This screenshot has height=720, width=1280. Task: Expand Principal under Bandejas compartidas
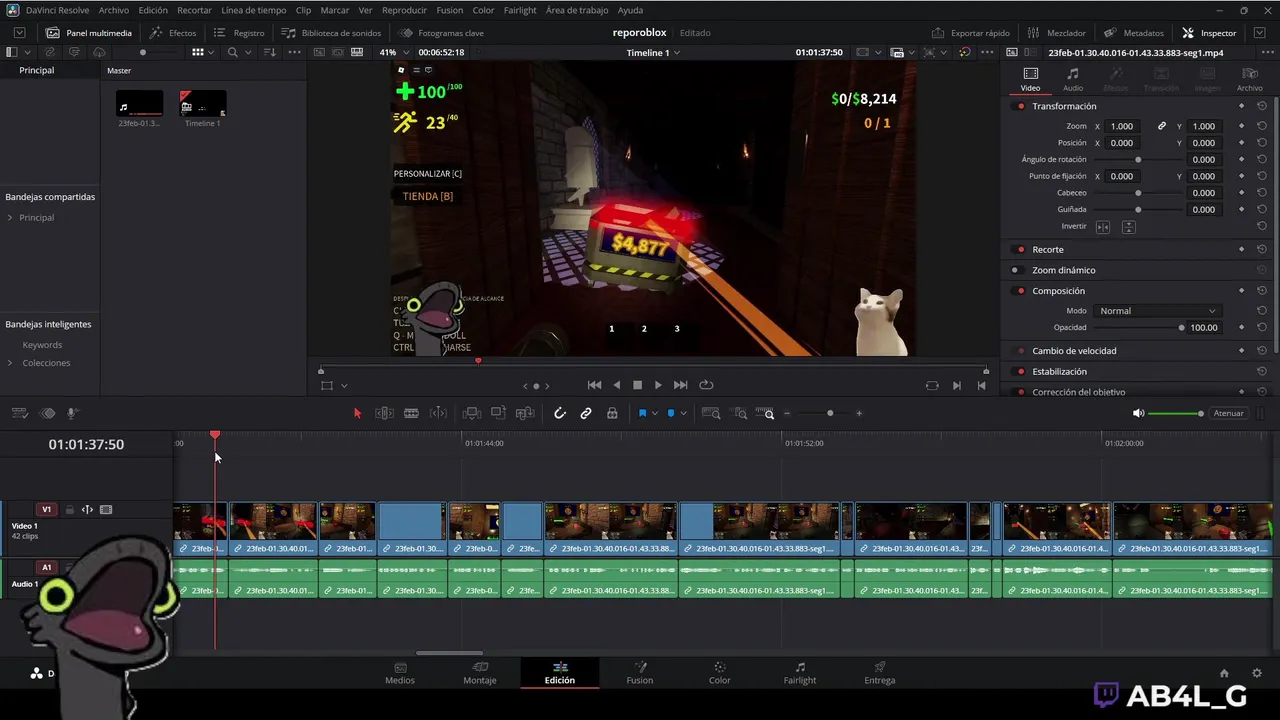tap(10, 218)
